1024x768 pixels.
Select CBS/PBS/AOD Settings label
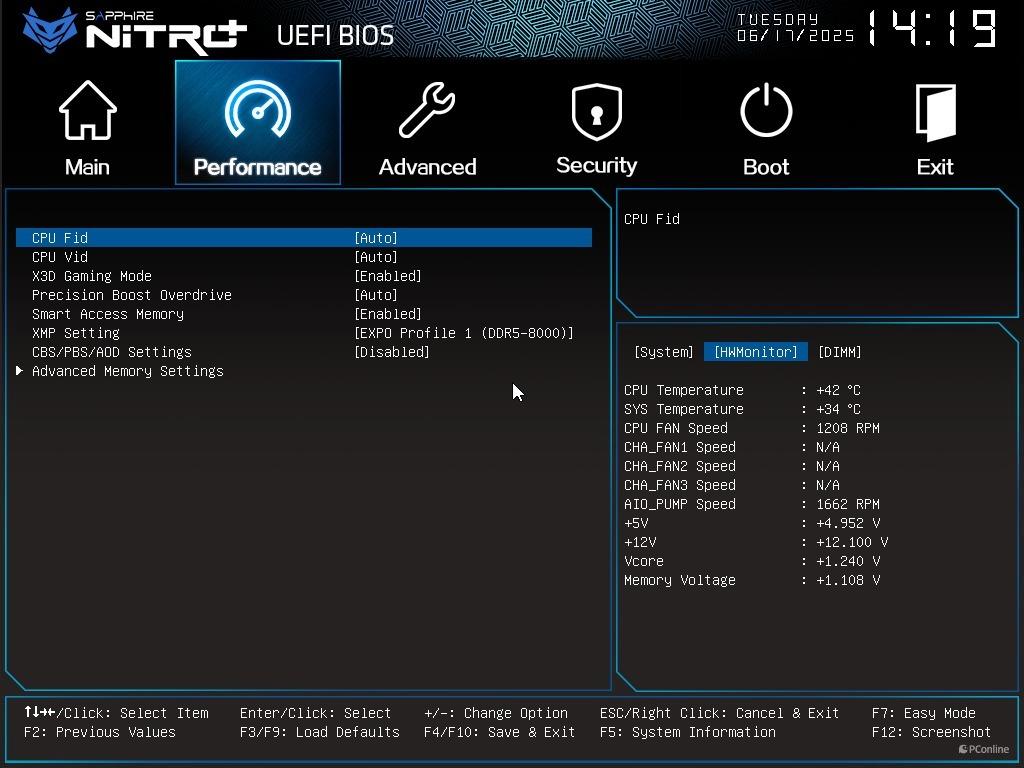112,352
